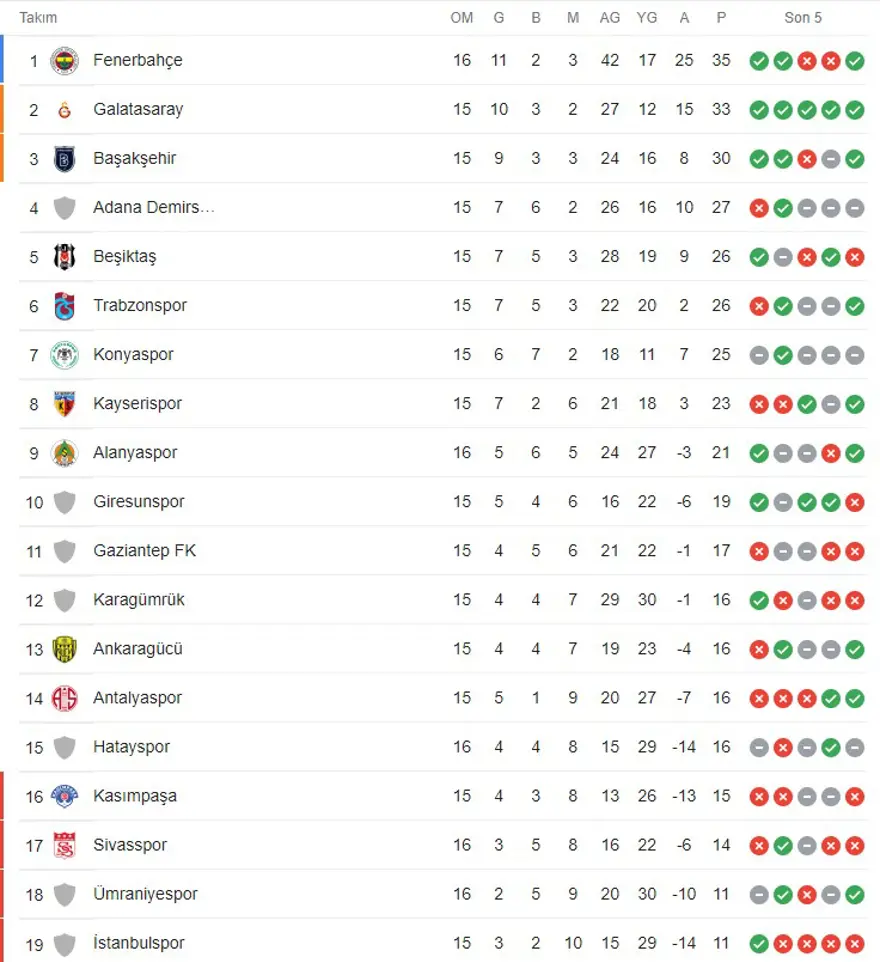Image resolution: width=880 pixels, height=962 pixels.
Task: Click the Konyaspor club badge
Action: (65, 354)
